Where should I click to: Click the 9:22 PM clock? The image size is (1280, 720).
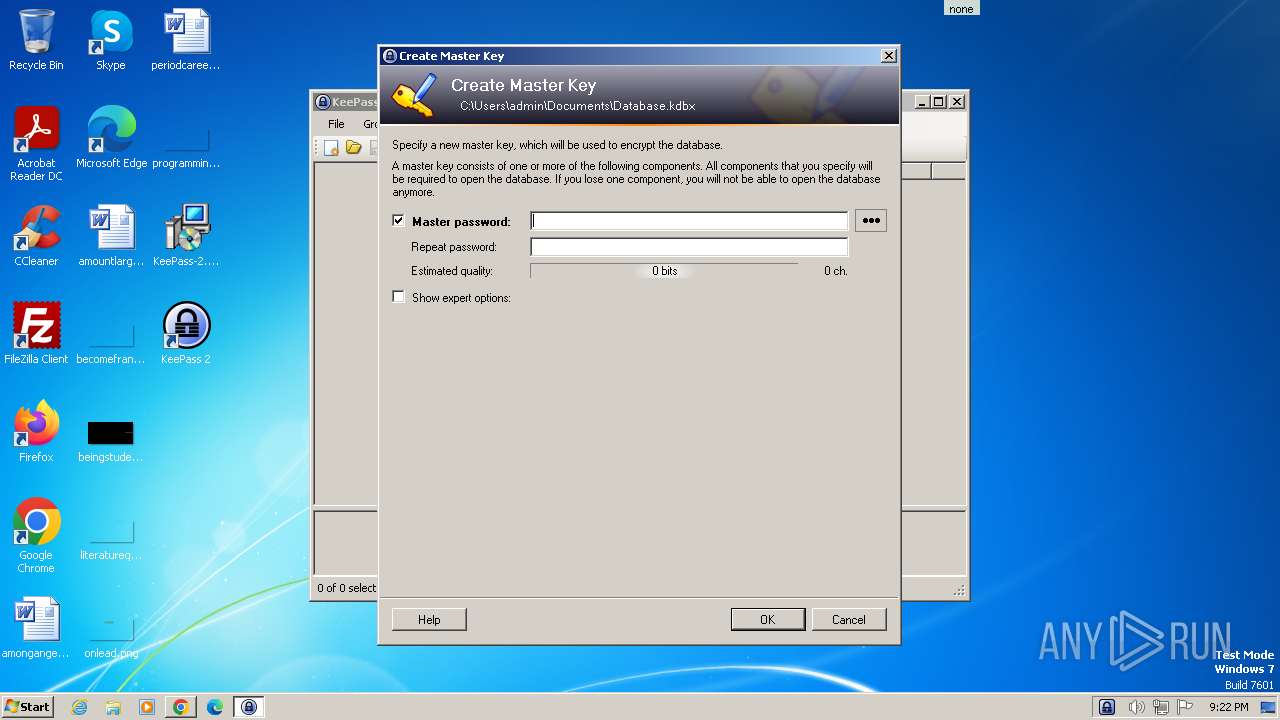click(x=1228, y=707)
